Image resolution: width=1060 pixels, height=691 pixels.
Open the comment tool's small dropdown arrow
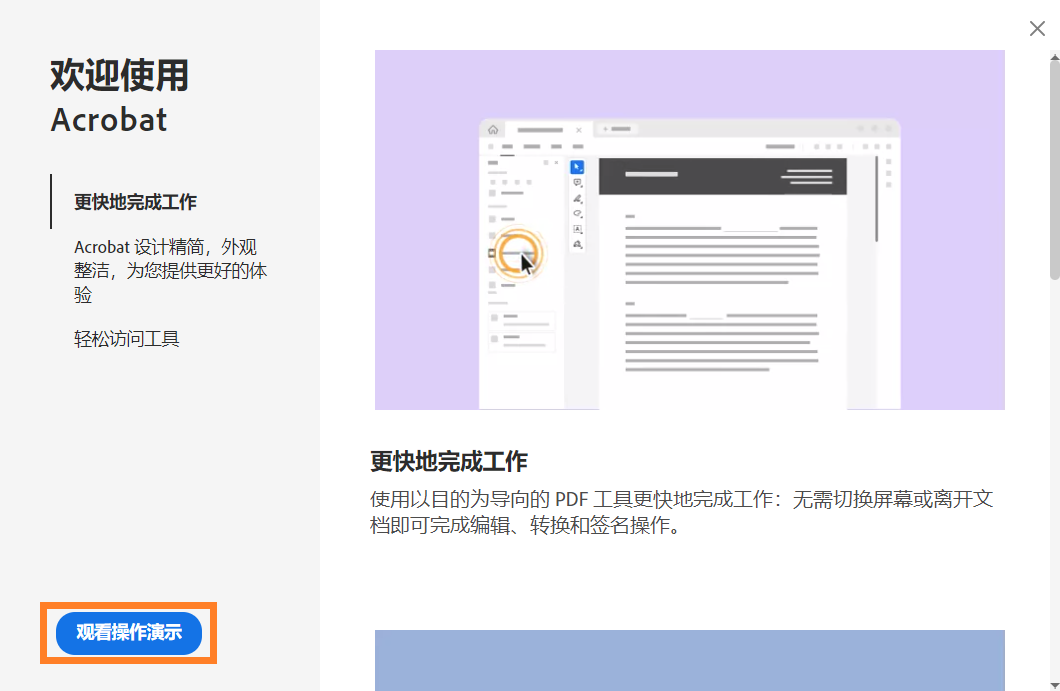click(x=582, y=186)
